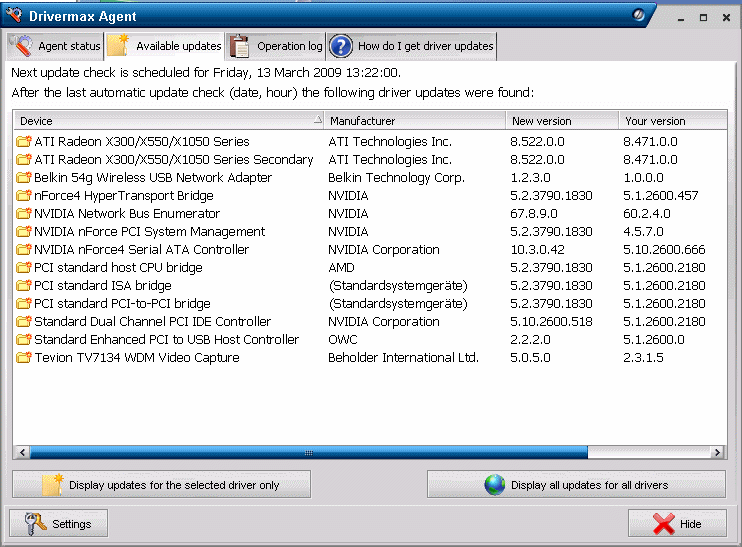Click your version 5.1.2600.457 cell
Screen dimensions: 742x547
point(661,195)
